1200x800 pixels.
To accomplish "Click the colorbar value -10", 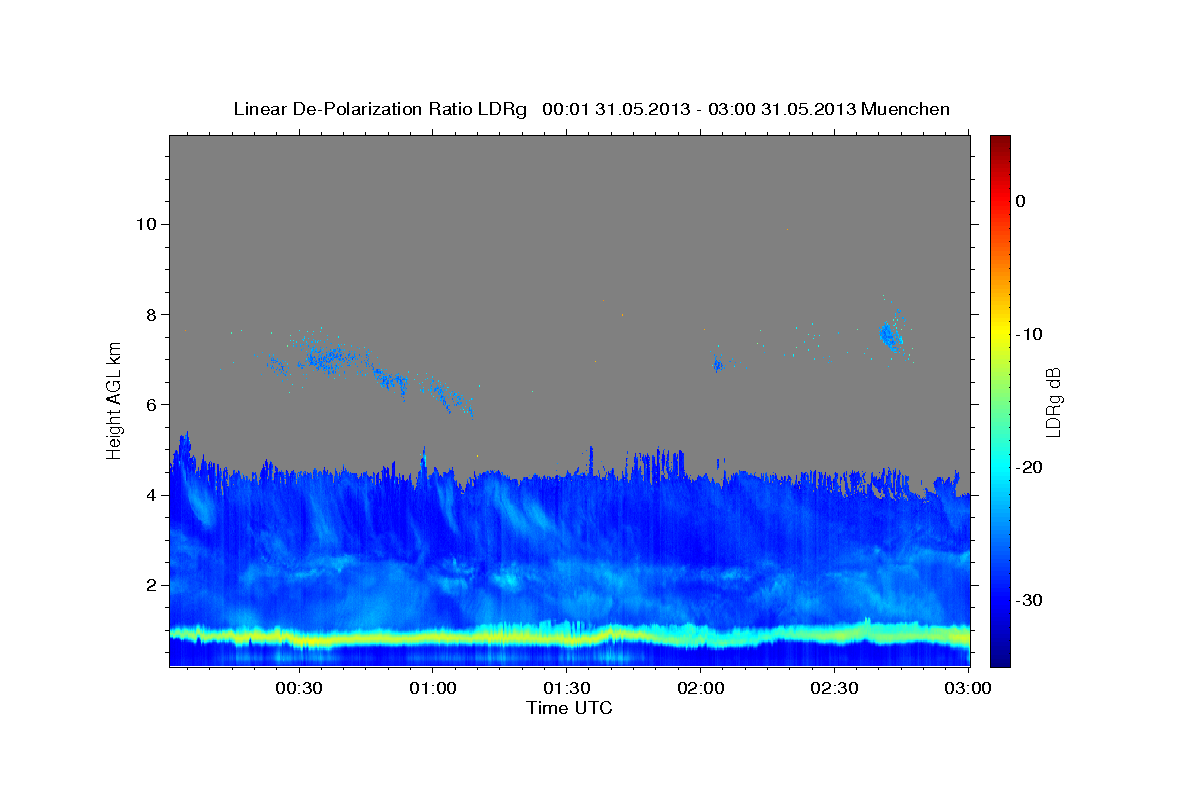I will (x=1030, y=334).
